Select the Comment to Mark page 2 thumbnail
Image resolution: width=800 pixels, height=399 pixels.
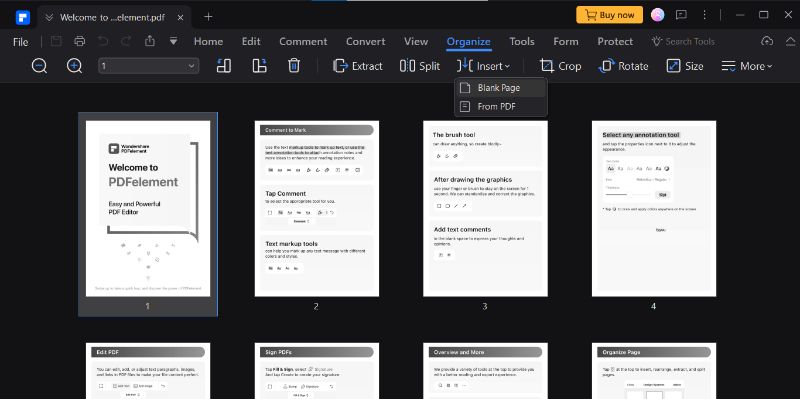(x=317, y=209)
